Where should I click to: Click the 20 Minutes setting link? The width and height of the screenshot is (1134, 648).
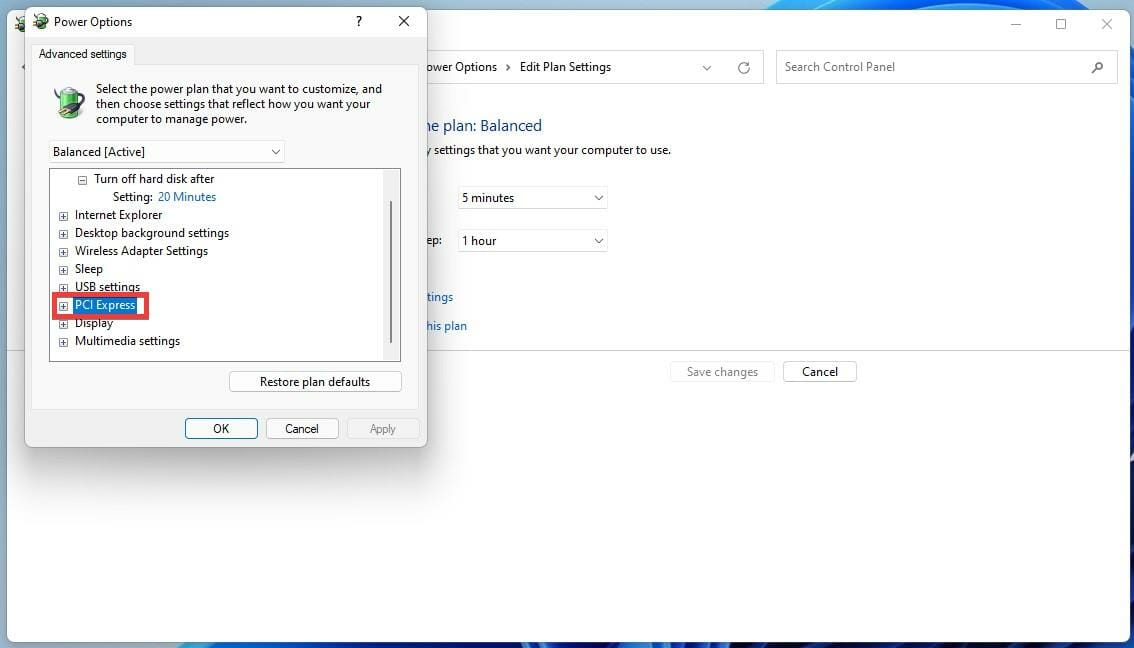(x=187, y=196)
